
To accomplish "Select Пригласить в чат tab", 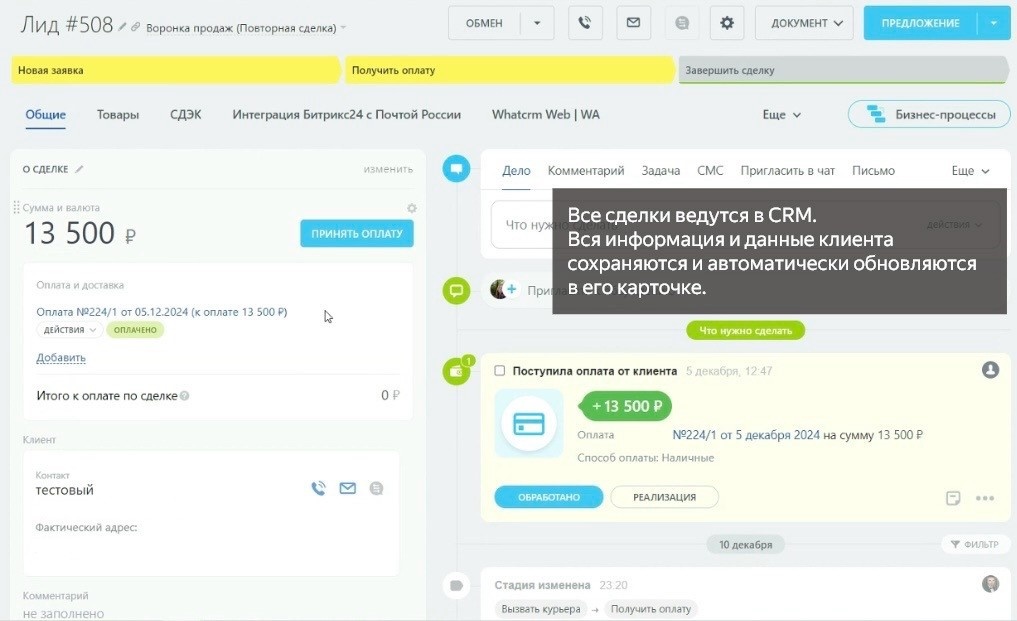I will (787, 171).
